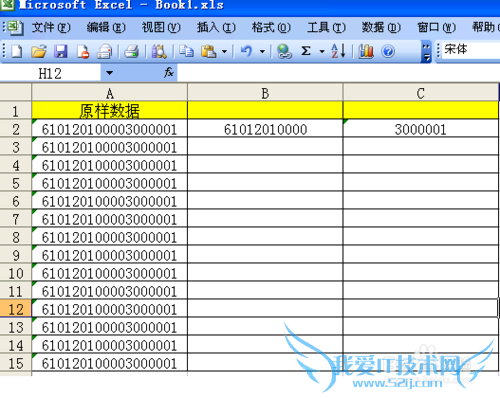This screenshot has height=398, width=500.
Task: Open the 视图(V) menu
Action: (x=161, y=27)
